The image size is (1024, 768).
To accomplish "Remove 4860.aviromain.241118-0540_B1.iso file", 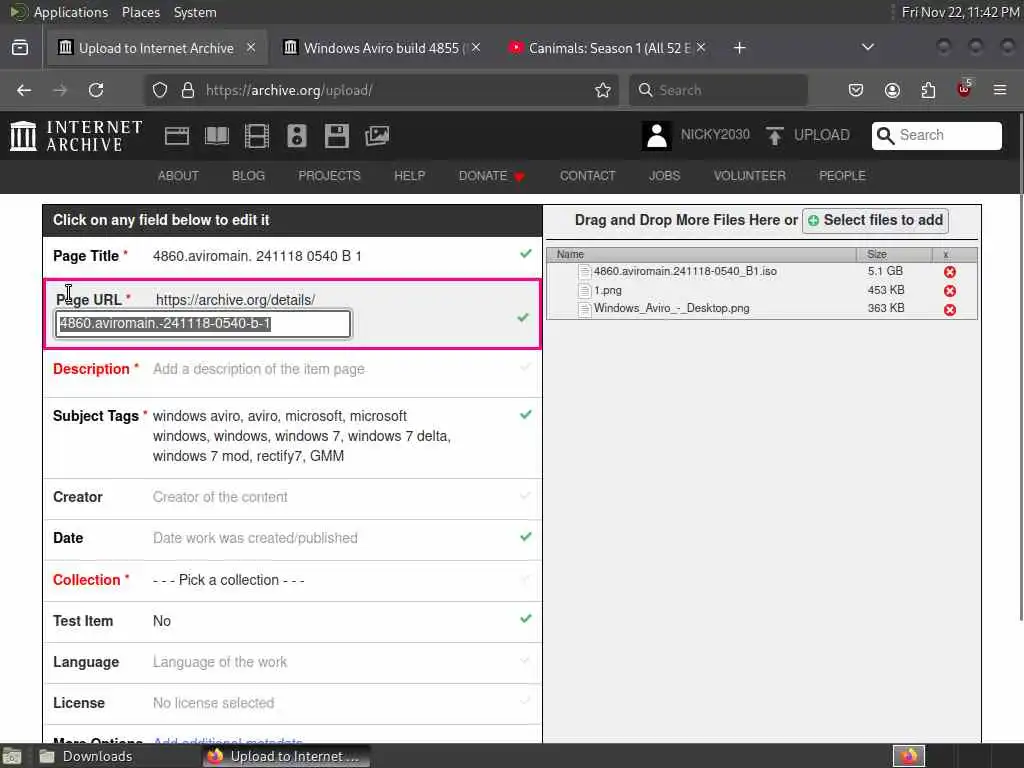I will click(950, 272).
